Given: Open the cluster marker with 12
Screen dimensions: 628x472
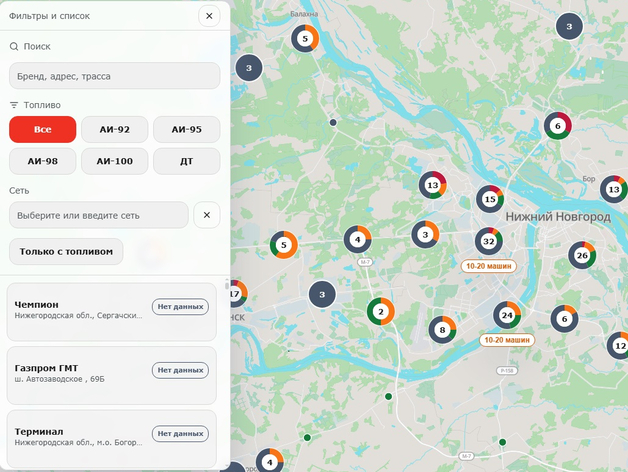Looking at the screenshot, I should (x=618, y=345).
